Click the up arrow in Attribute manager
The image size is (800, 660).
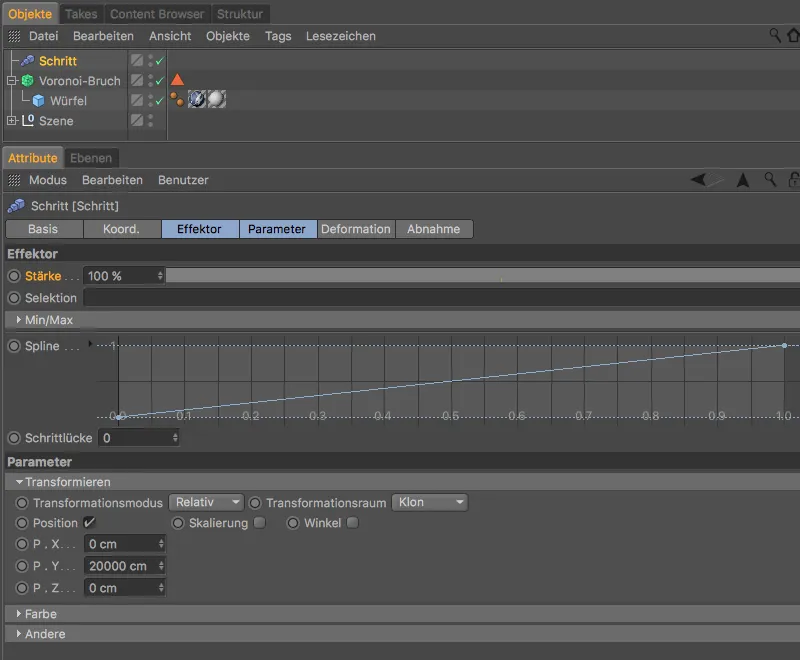tap(743, 180)
